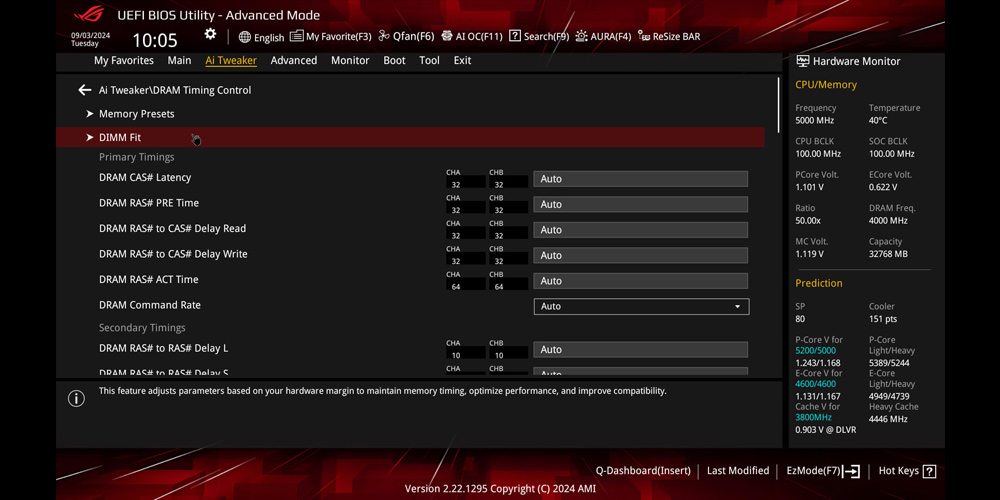
Task: Click the 3800MHz cache prediction value
Action: point(816,417)
